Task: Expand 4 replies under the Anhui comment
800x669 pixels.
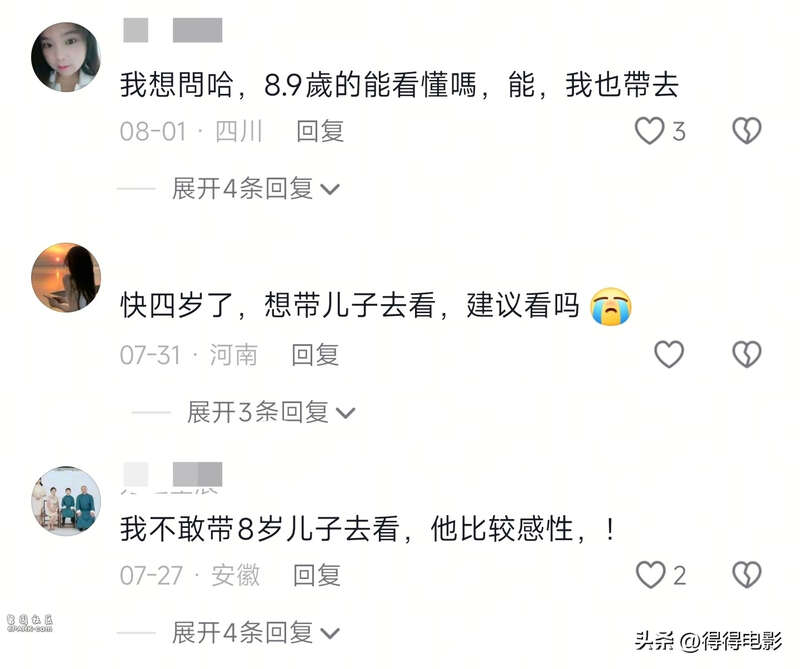Action: pos(255,633)
